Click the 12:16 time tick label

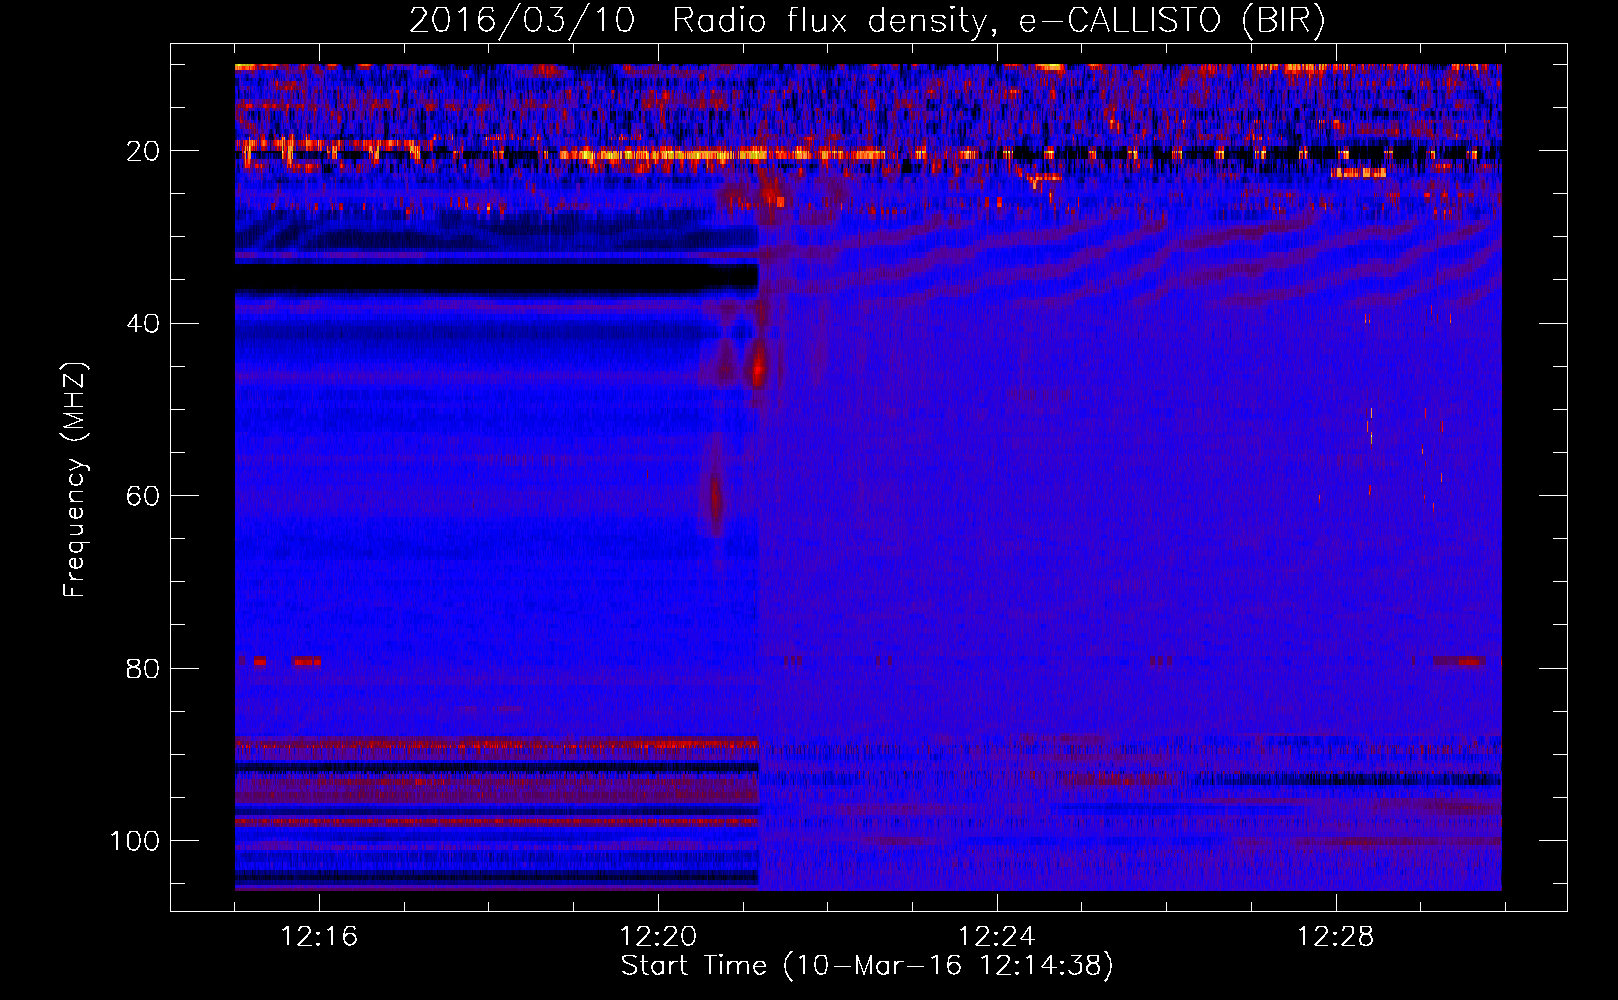click(320, 937)
